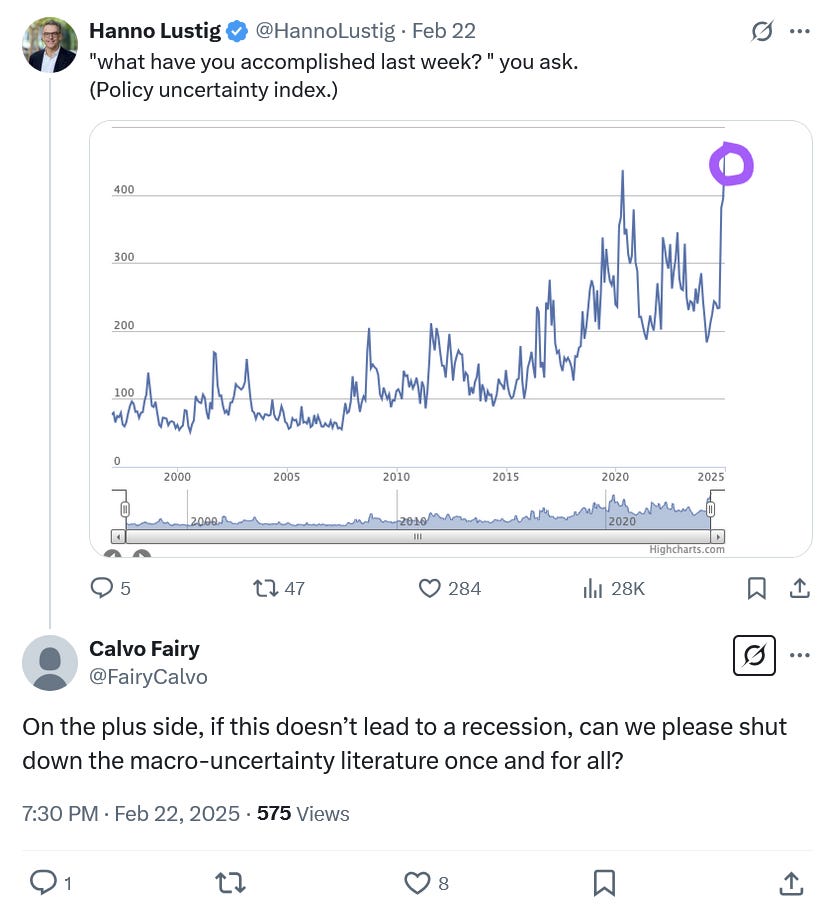View analytics showing 28K views
This screenshot has width=834, height=912.
(x=593, y=589)
